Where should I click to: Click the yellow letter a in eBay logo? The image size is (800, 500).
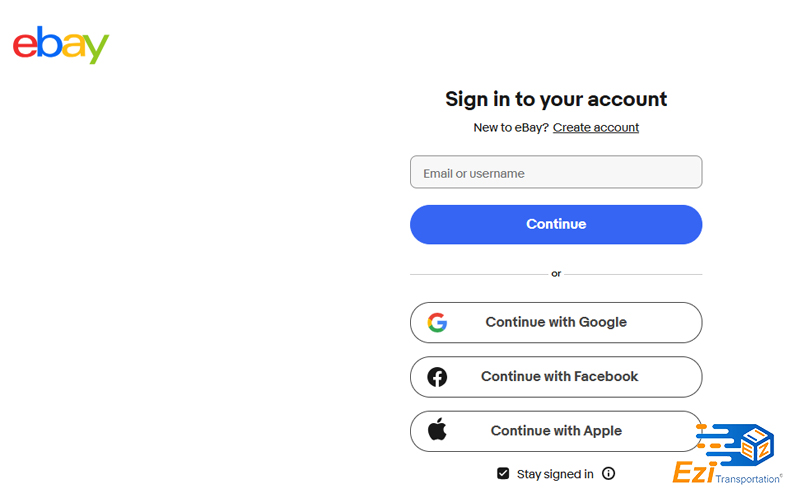tap(73, 45)
